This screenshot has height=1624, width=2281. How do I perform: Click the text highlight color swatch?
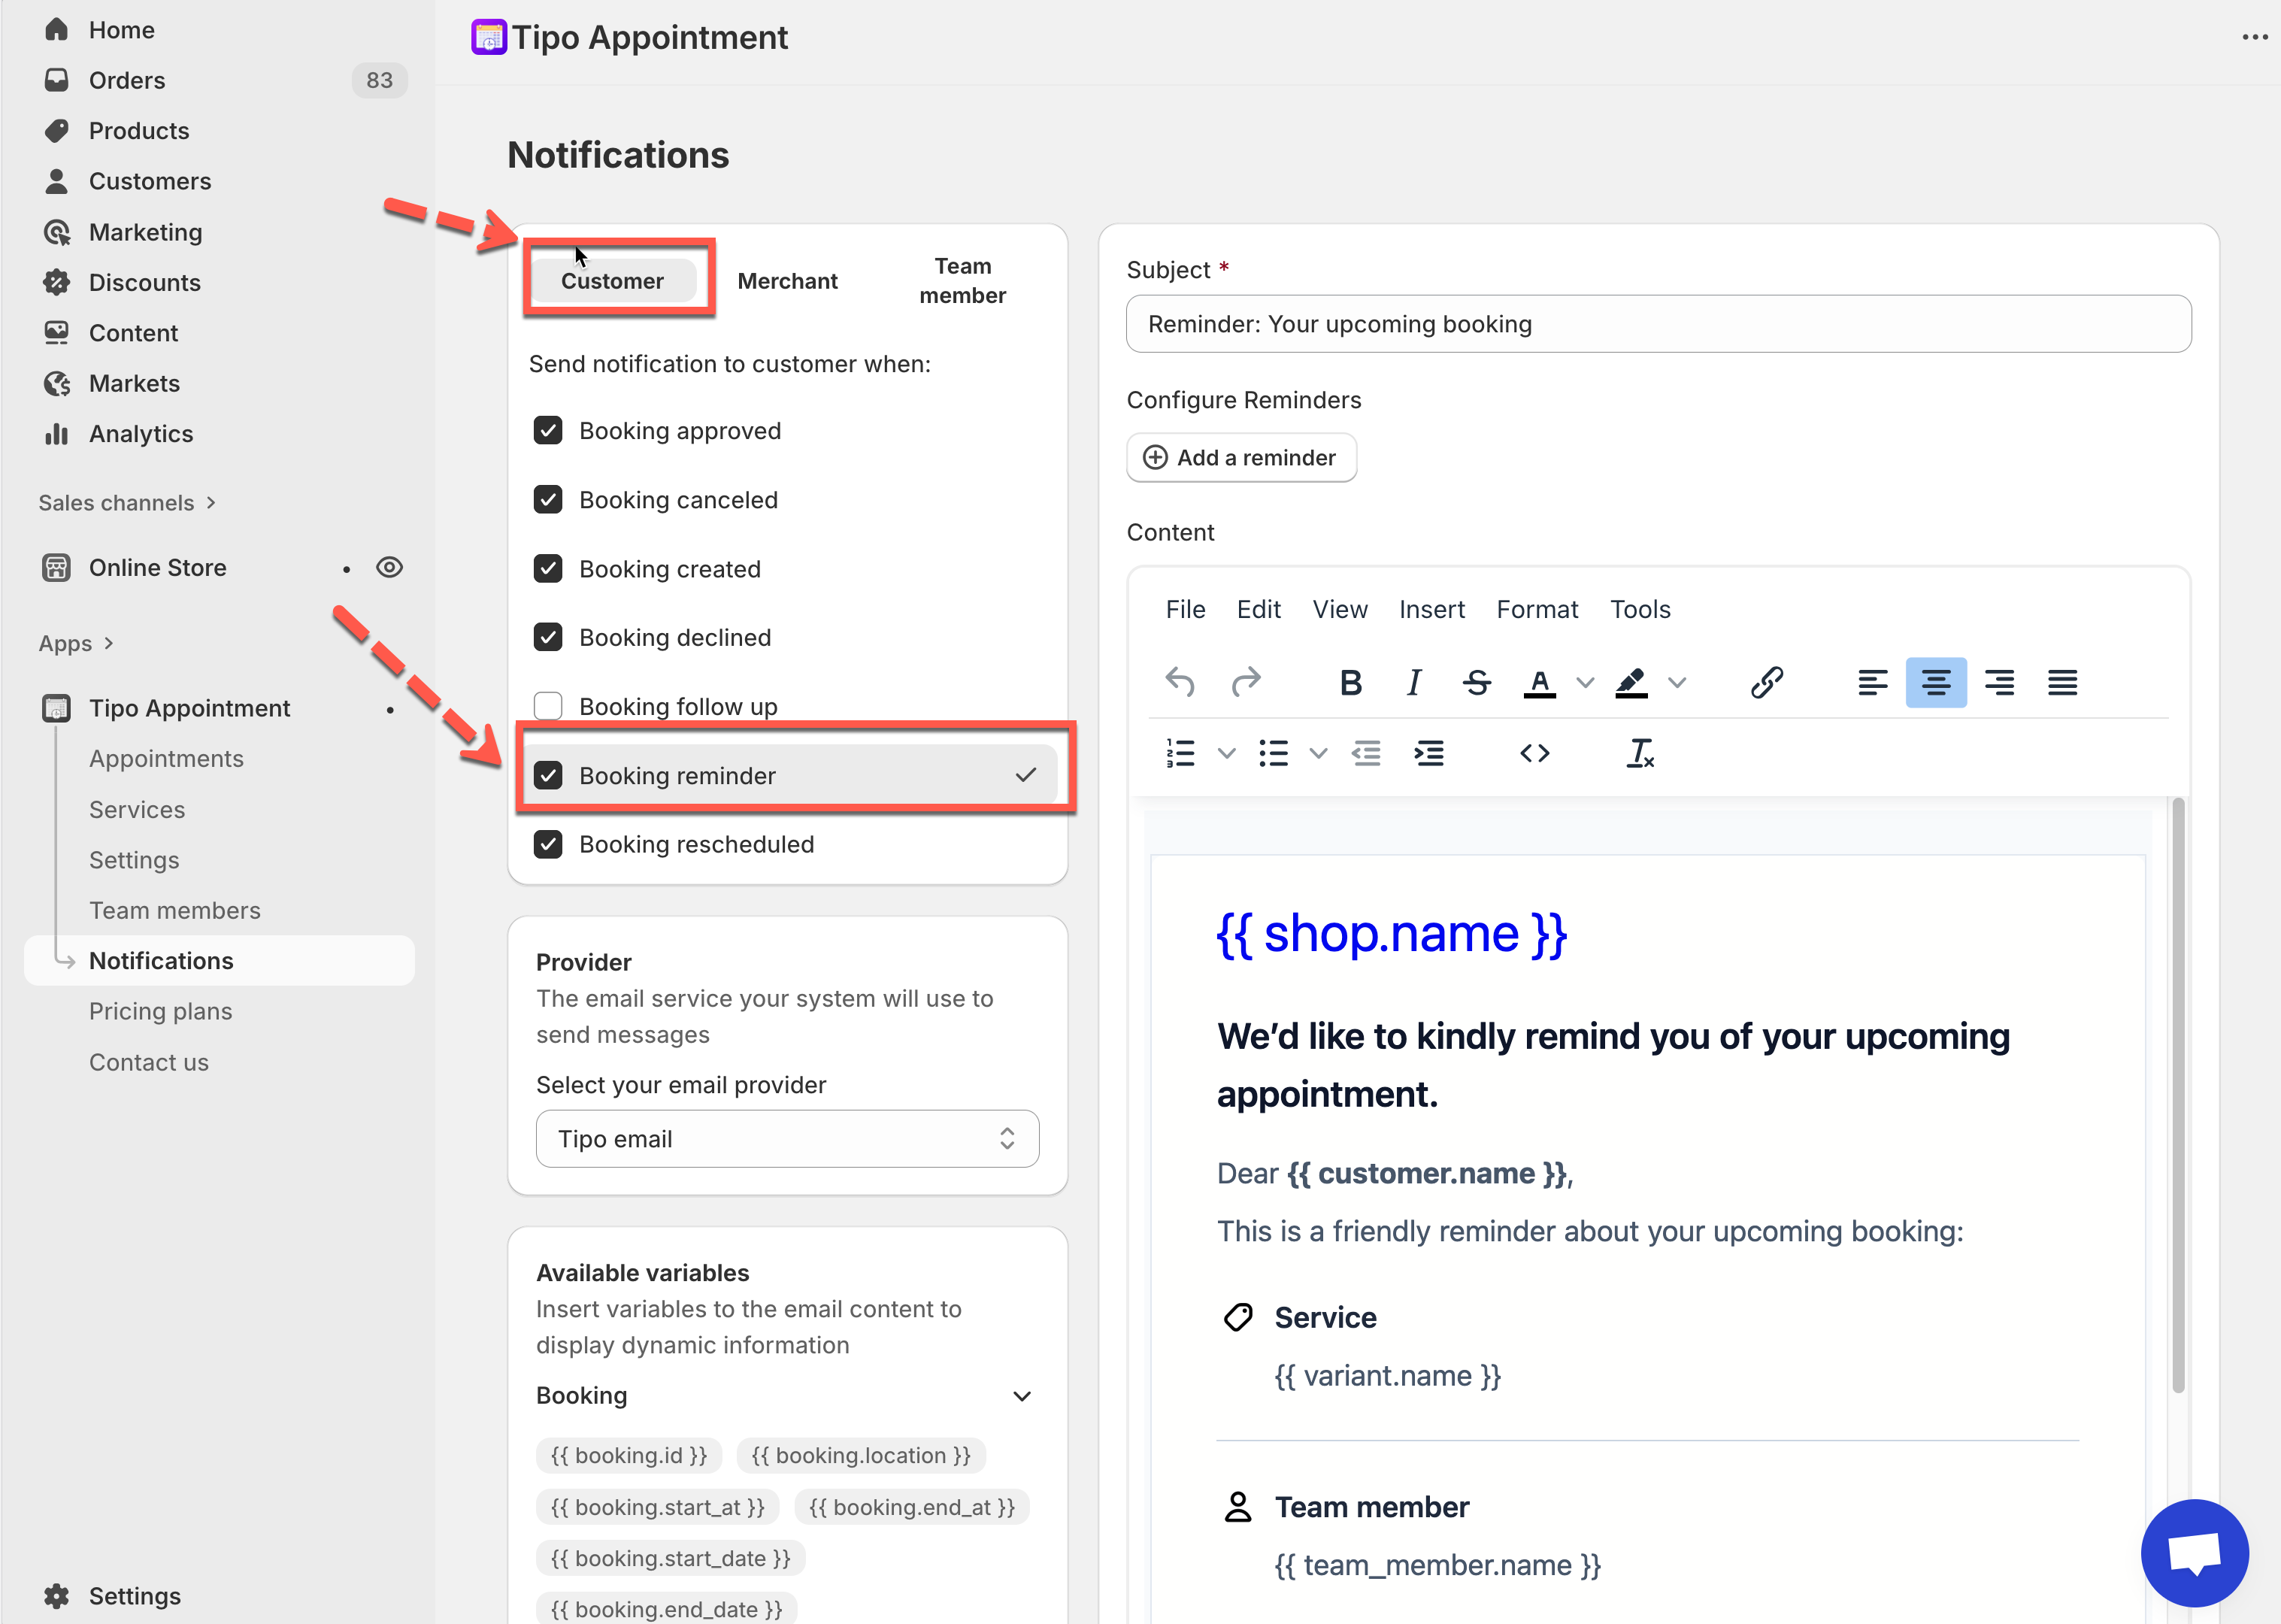[x=1631, y=683]
